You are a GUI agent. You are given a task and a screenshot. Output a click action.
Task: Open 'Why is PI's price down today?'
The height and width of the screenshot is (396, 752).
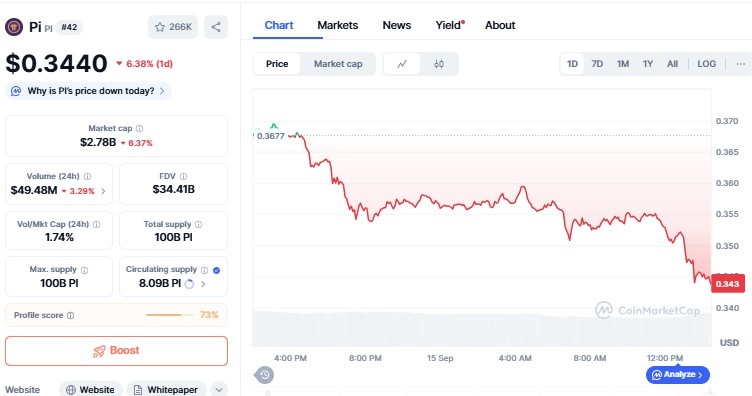89,91
